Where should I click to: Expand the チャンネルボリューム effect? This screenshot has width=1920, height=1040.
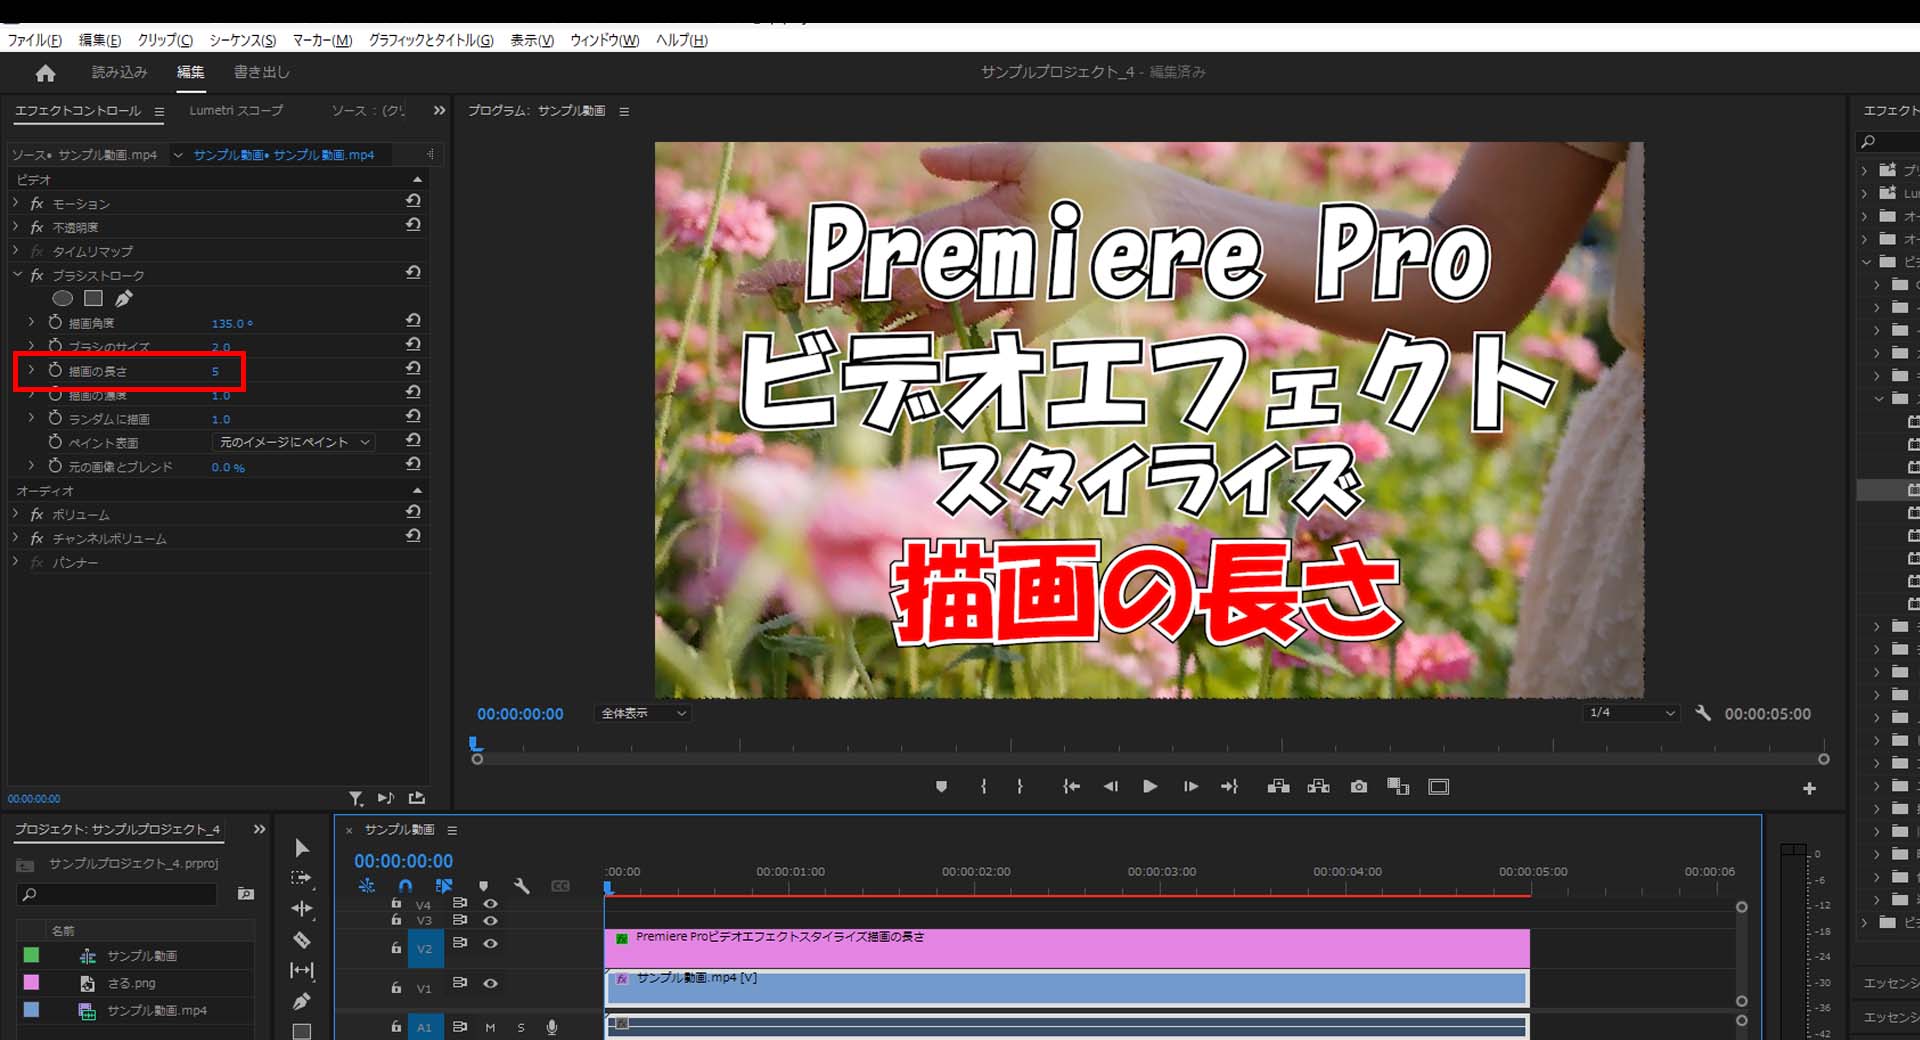[16, 538]
